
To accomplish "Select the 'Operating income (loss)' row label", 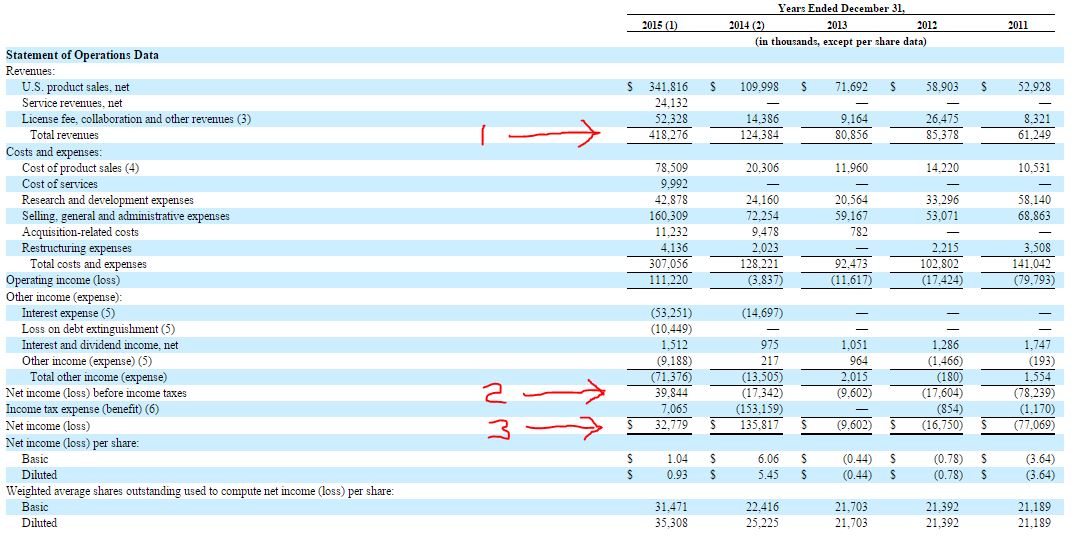I will (x=63, y=280).
